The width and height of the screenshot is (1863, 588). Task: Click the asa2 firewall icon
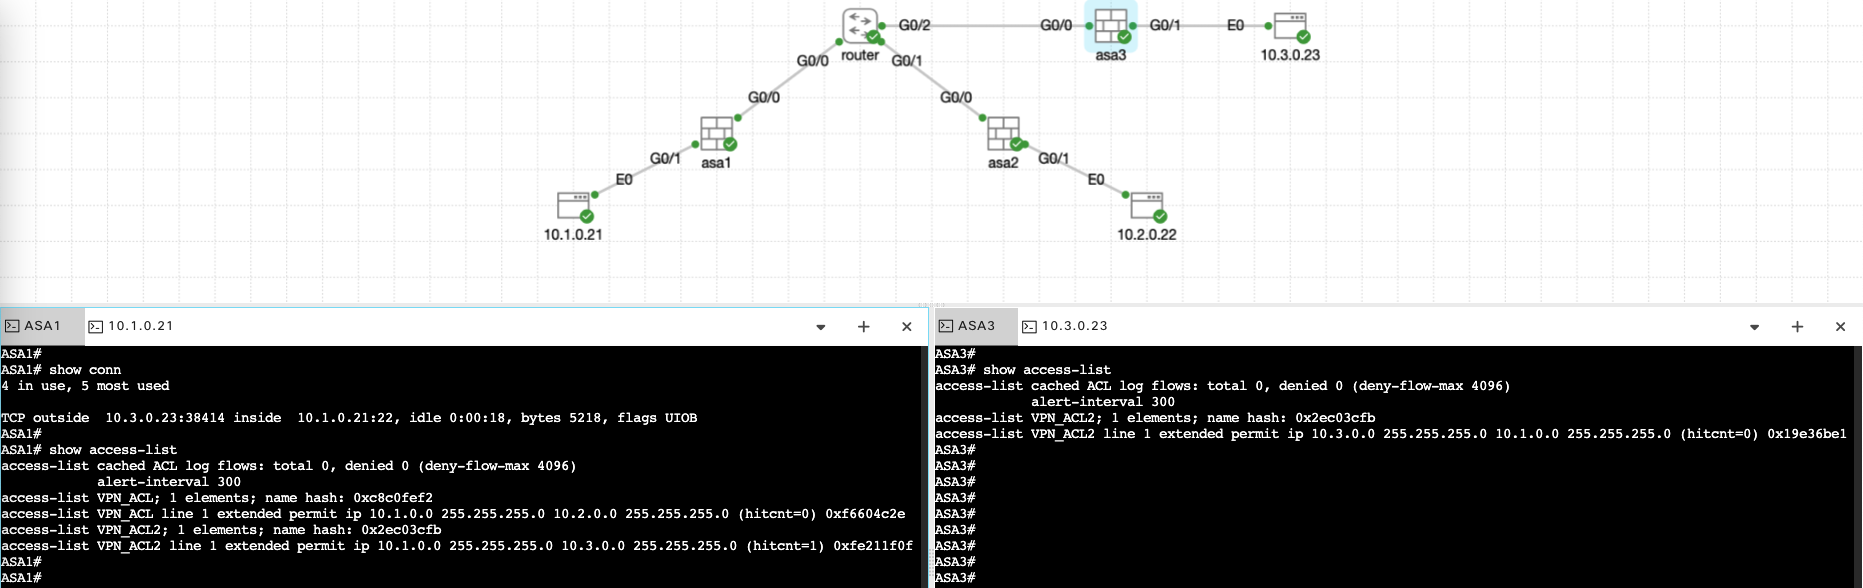click(1003, 133)
